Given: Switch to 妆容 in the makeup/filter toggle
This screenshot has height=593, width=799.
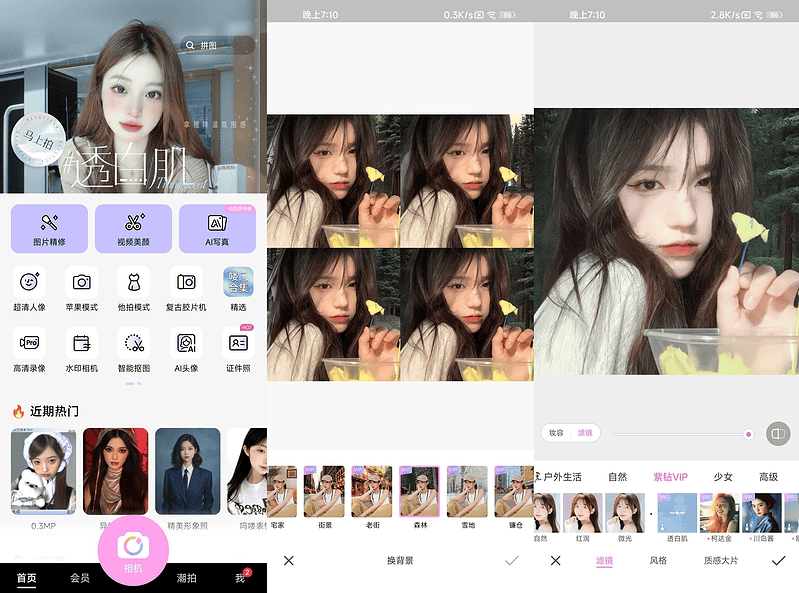Looking at the screenshot, I should click(x=557, y=433).
